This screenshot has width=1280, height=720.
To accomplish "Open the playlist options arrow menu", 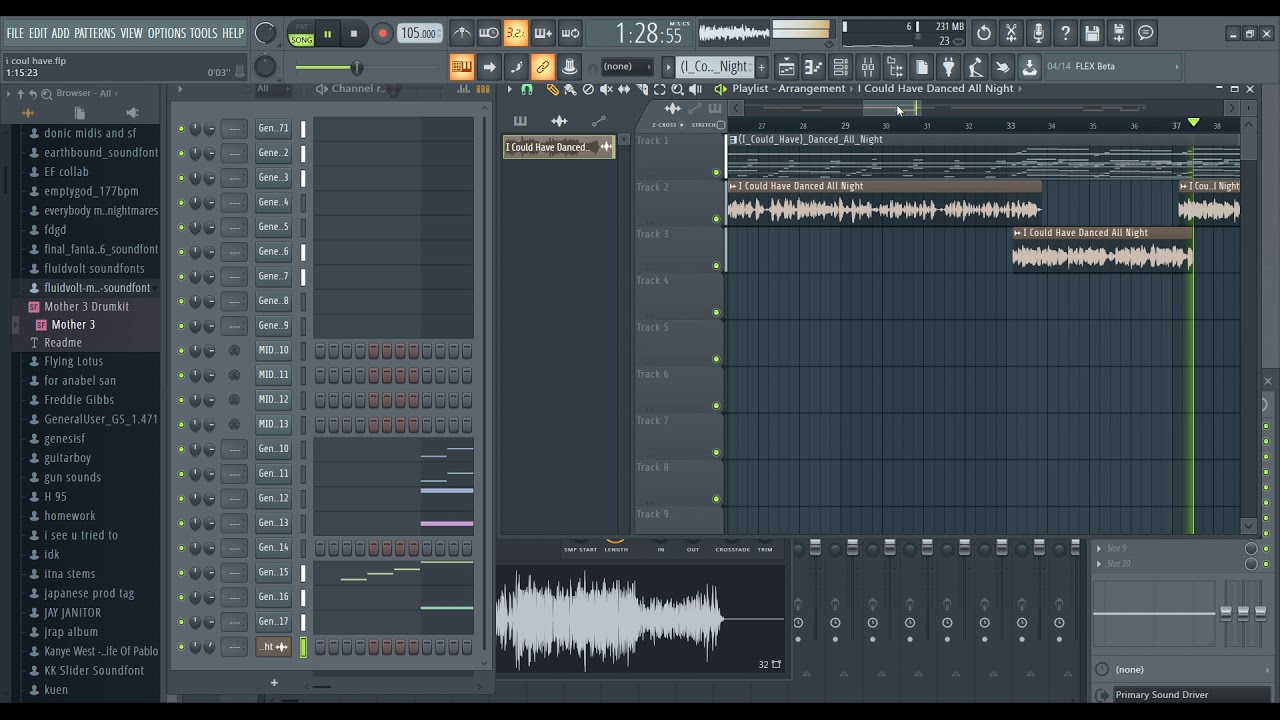I will coord(509,89).
